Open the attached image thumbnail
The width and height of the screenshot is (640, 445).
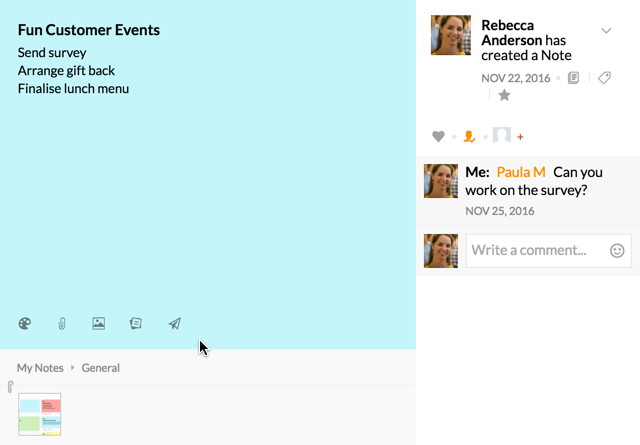click(40, 414)
